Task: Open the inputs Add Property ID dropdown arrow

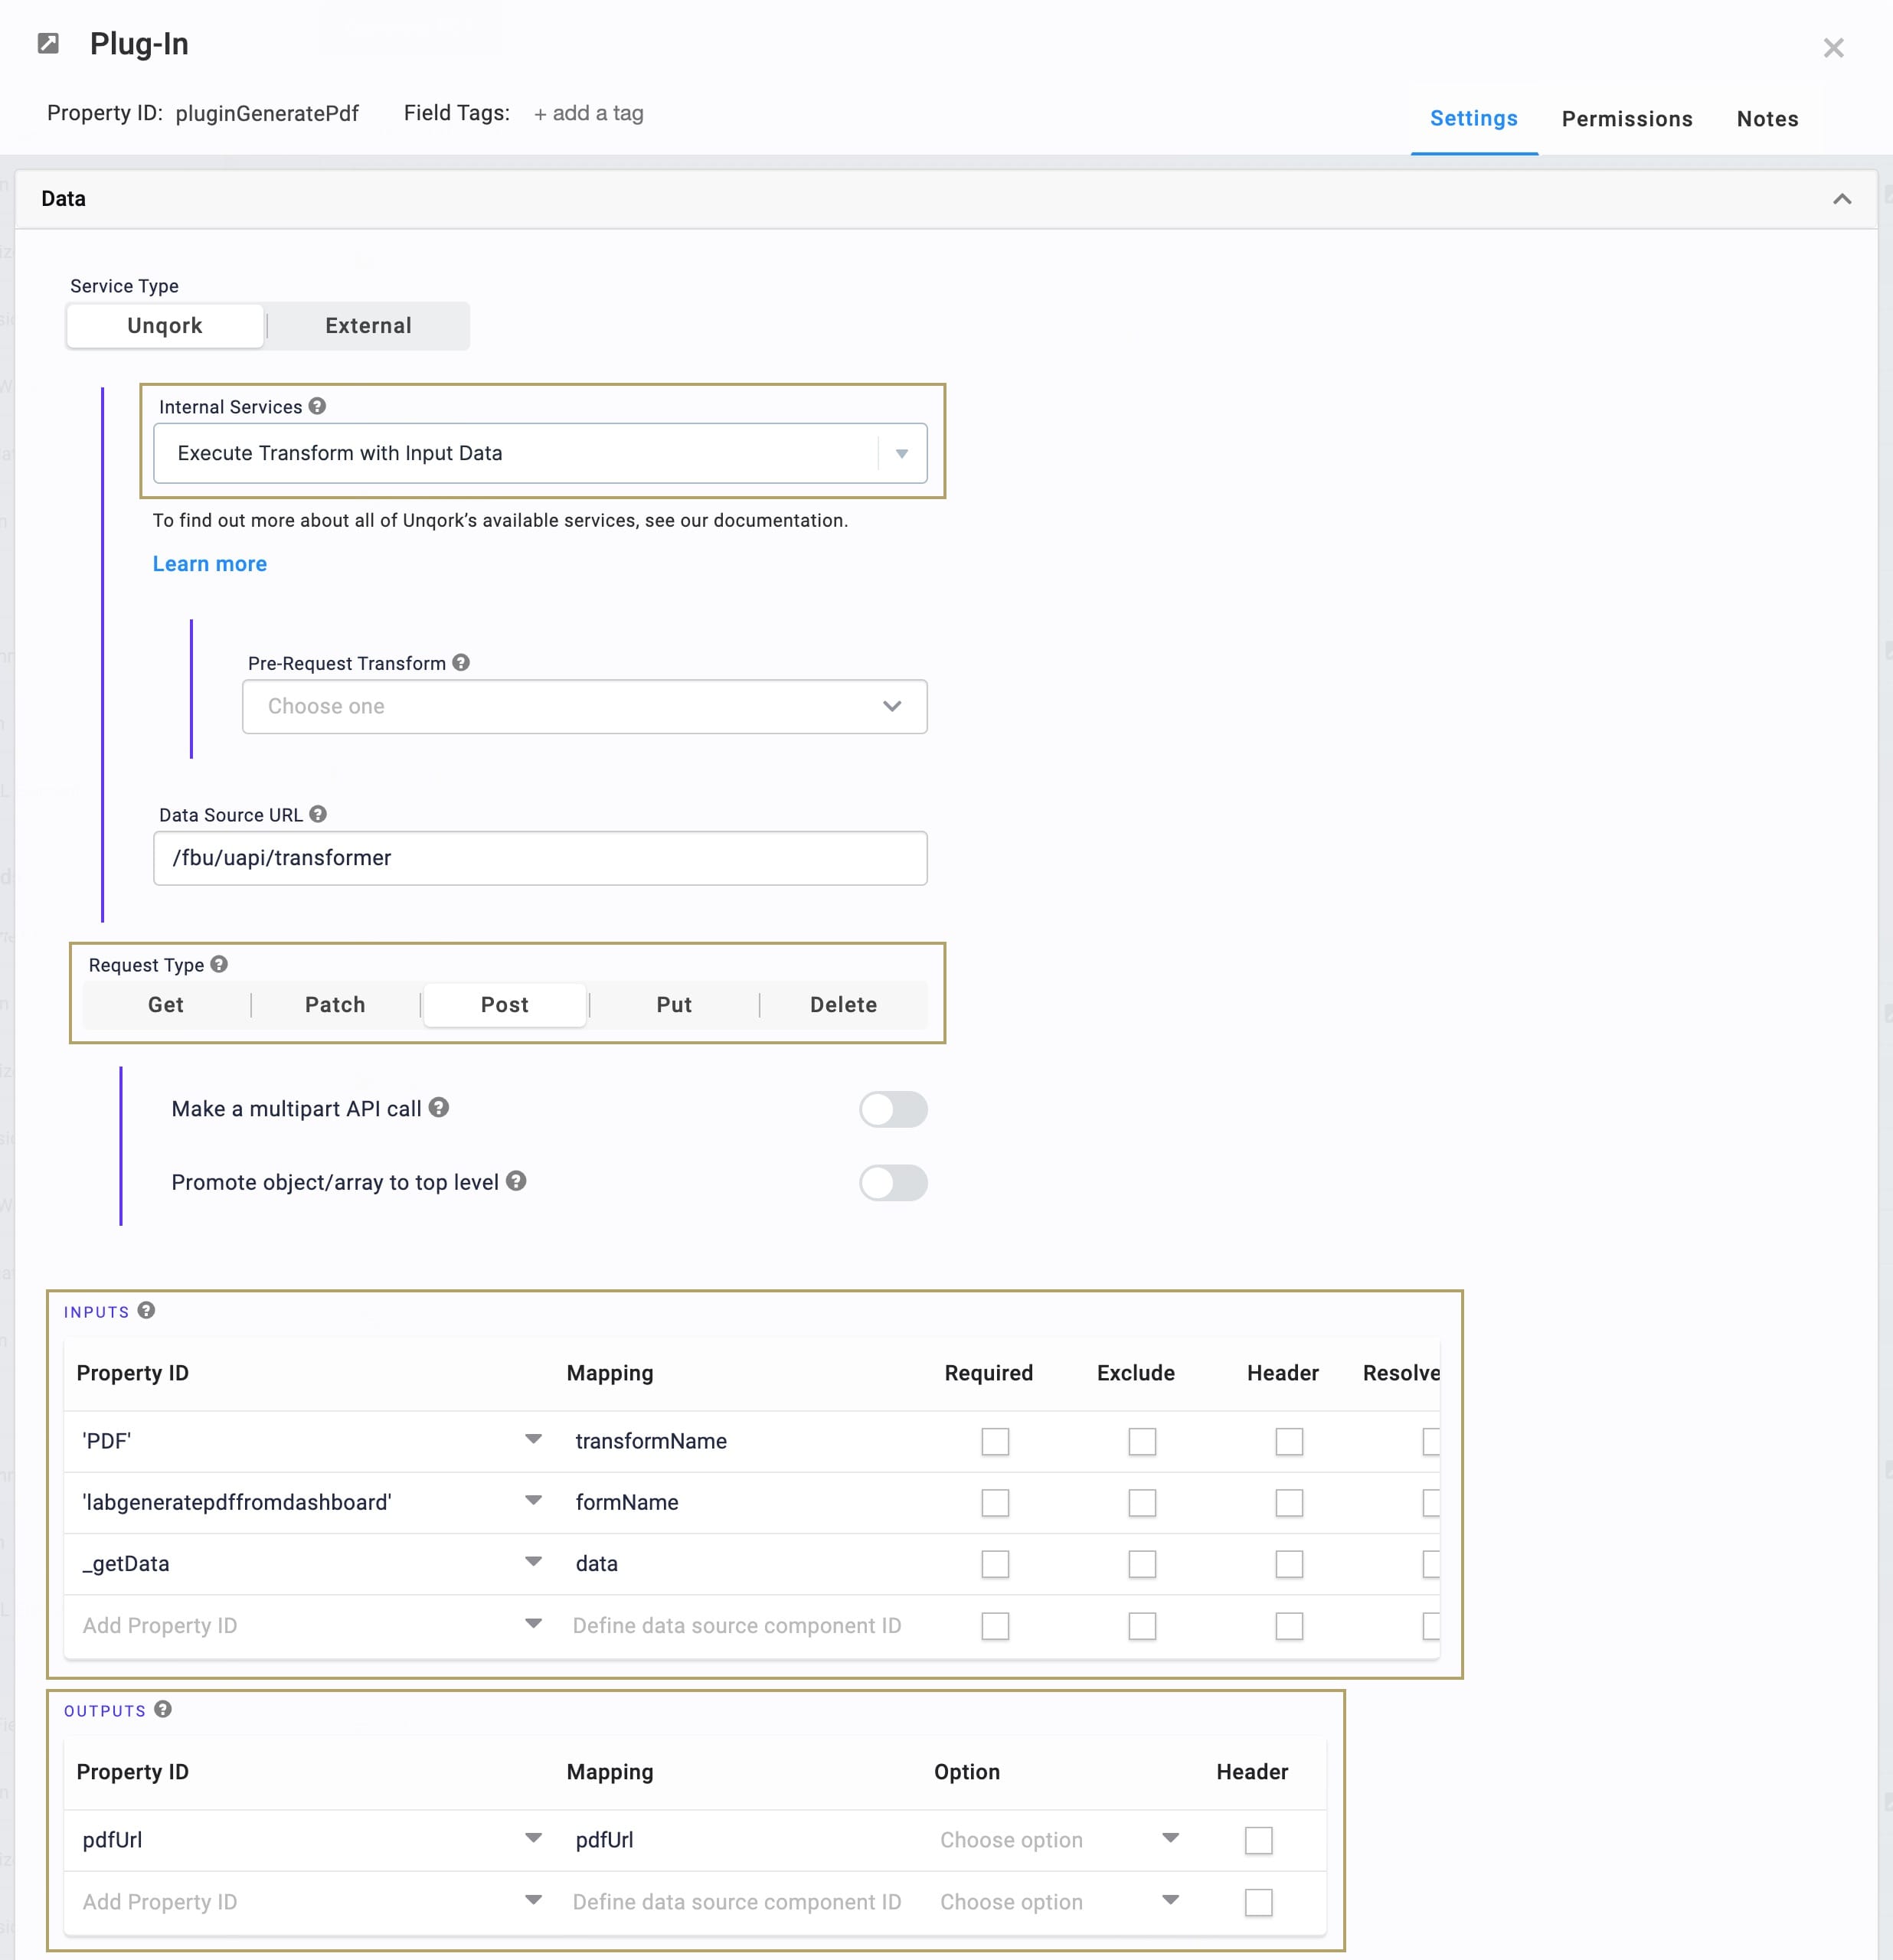Action: (533, 1623)
